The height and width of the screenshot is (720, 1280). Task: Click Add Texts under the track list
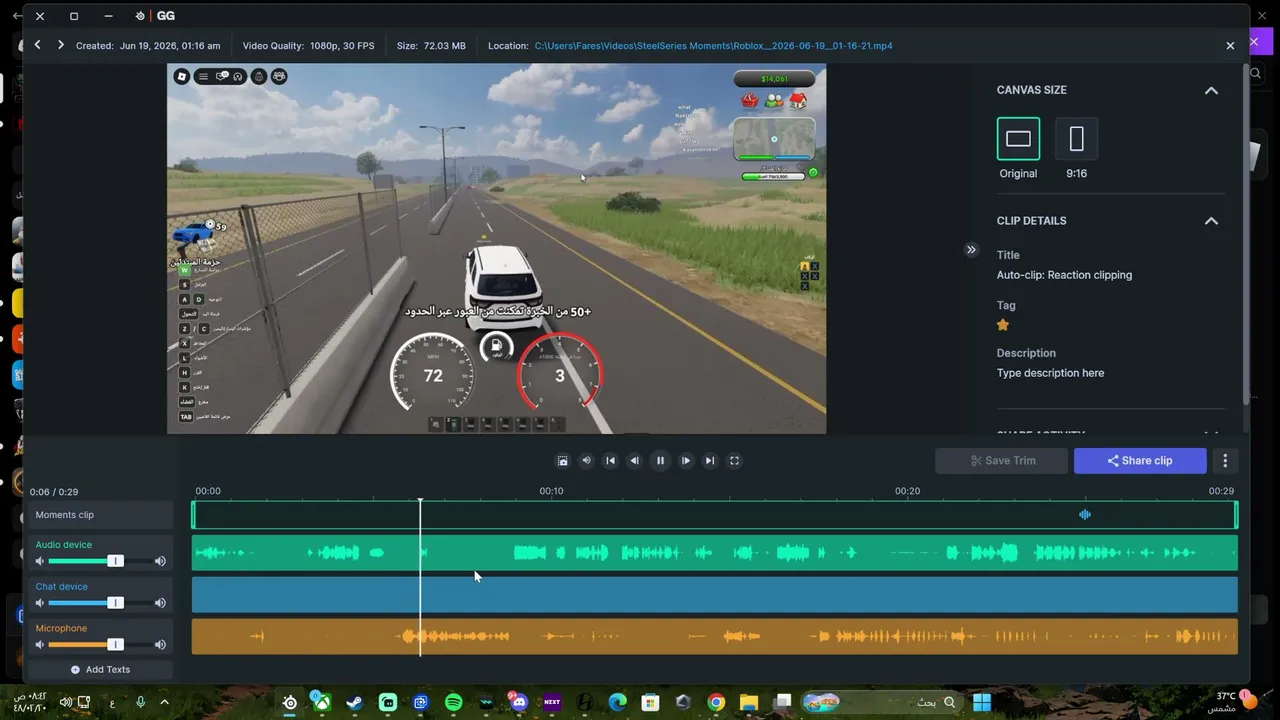tap(100, 670)
